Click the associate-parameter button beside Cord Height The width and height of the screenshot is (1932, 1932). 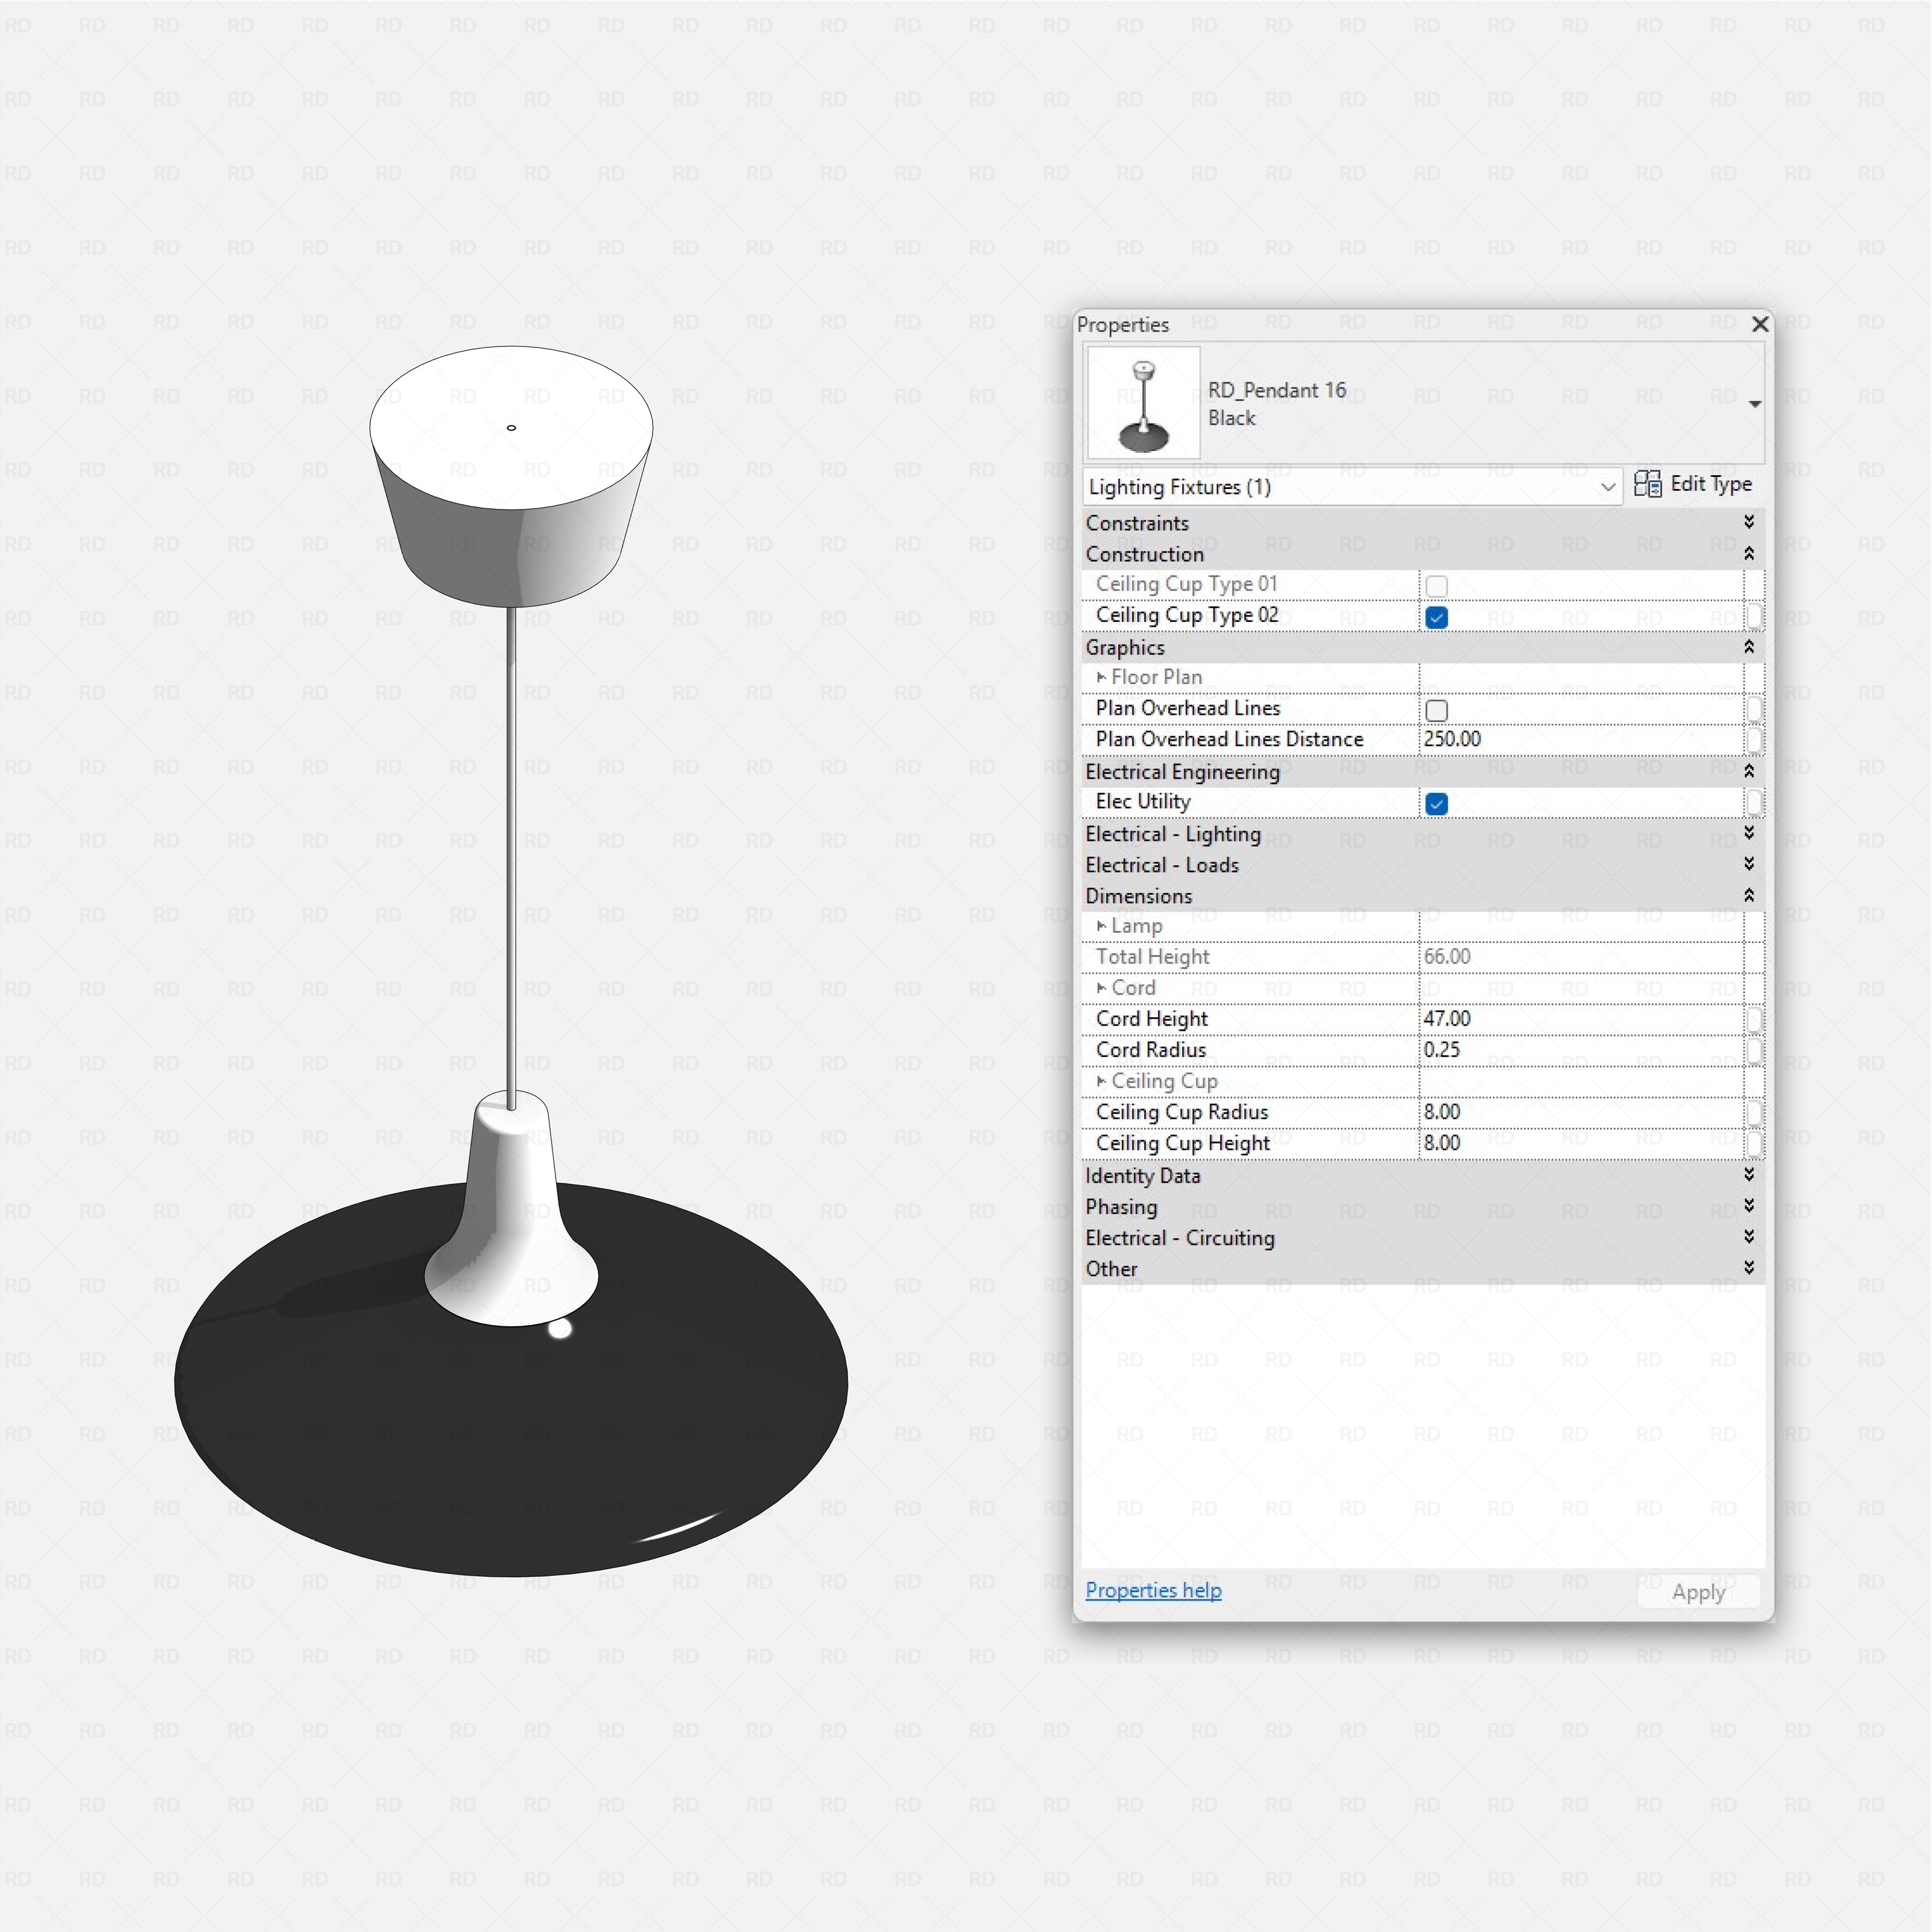click(1754, 1019)
